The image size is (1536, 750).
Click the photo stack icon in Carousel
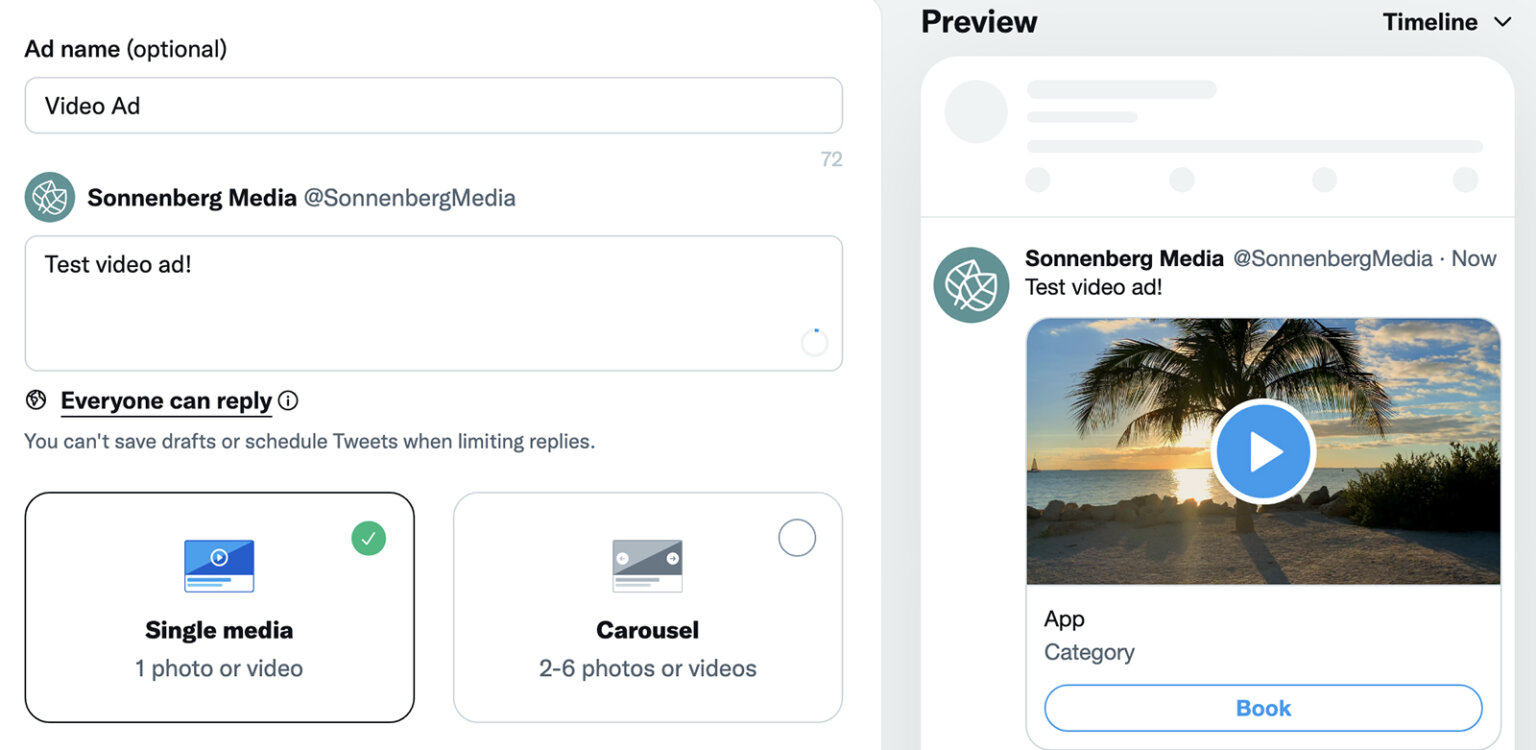tap(647, 565)
